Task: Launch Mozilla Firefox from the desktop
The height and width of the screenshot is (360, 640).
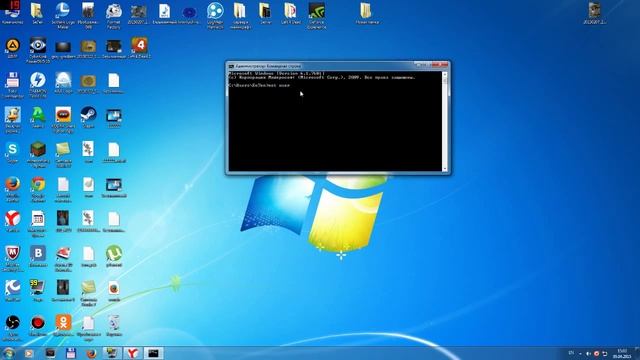Action: [13, 184]
